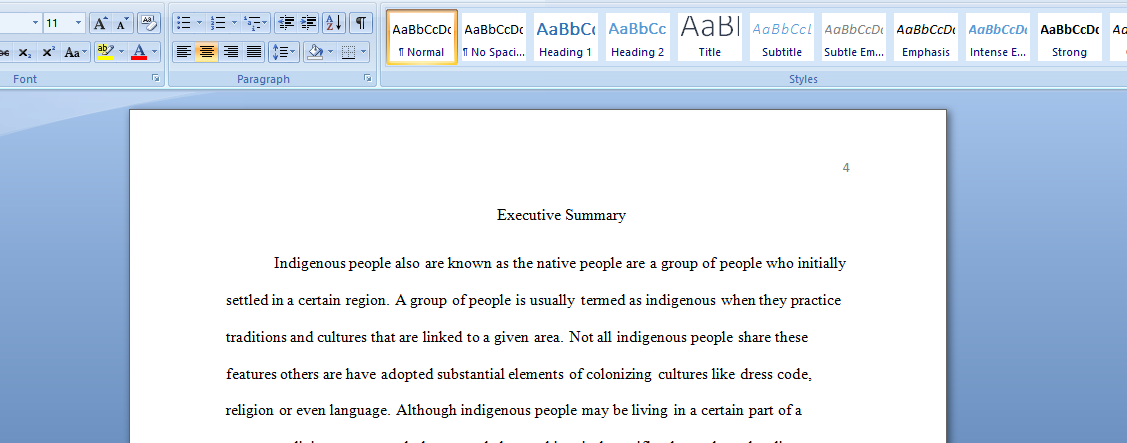1127x443 pixels.
Task: Apply the Strong style
Action: click(x=1070, y=37)
